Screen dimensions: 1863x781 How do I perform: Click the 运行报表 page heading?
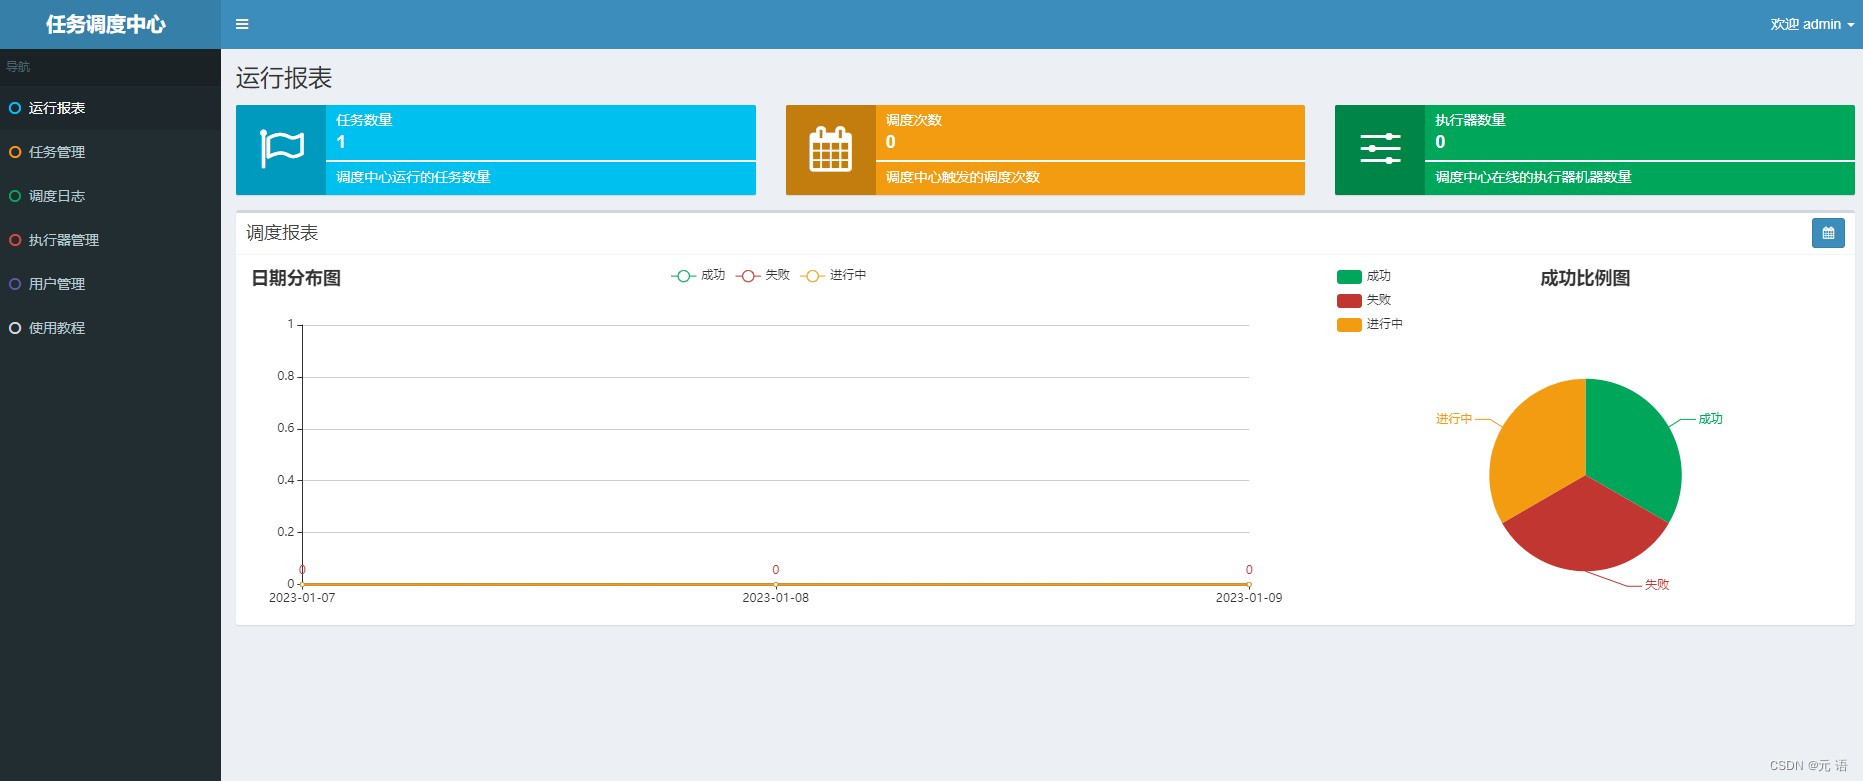click(x=284, y=78)
